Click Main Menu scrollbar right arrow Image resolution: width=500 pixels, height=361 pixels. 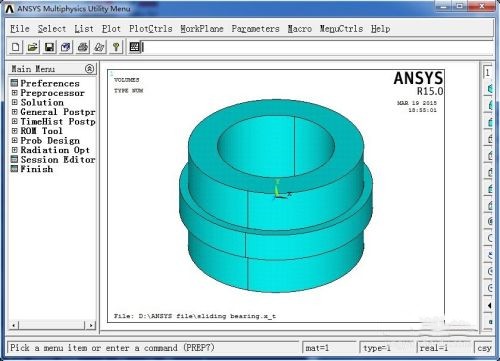click(x=91, y=325)
